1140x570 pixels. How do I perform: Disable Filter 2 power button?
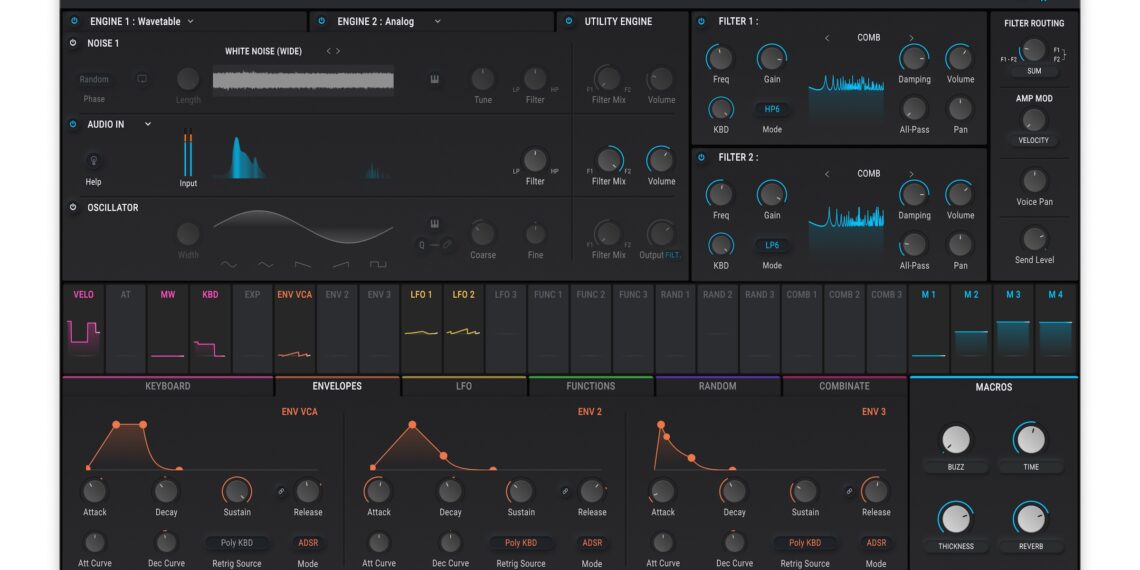pos(700,157)
